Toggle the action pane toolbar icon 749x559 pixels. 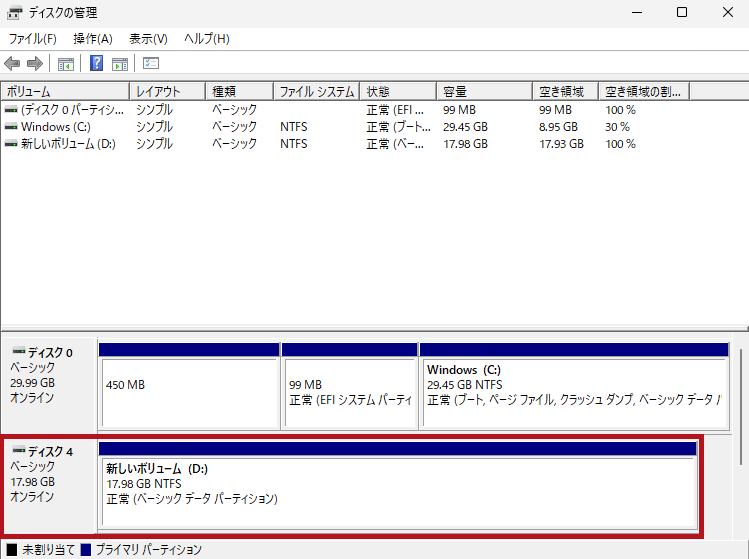tap(120, 64)
